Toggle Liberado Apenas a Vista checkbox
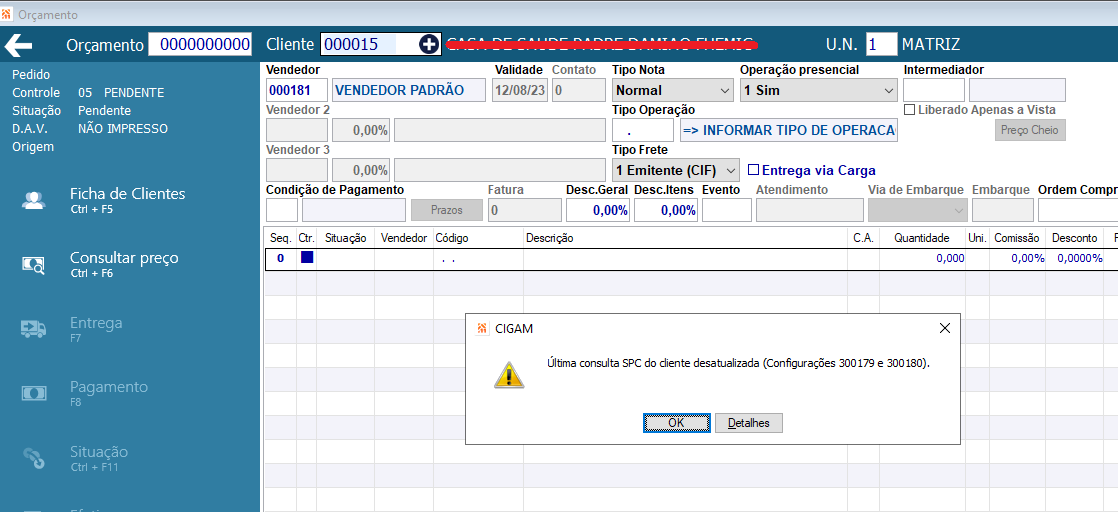Screen dimensions: 1118x512 (x=909, y=110)
